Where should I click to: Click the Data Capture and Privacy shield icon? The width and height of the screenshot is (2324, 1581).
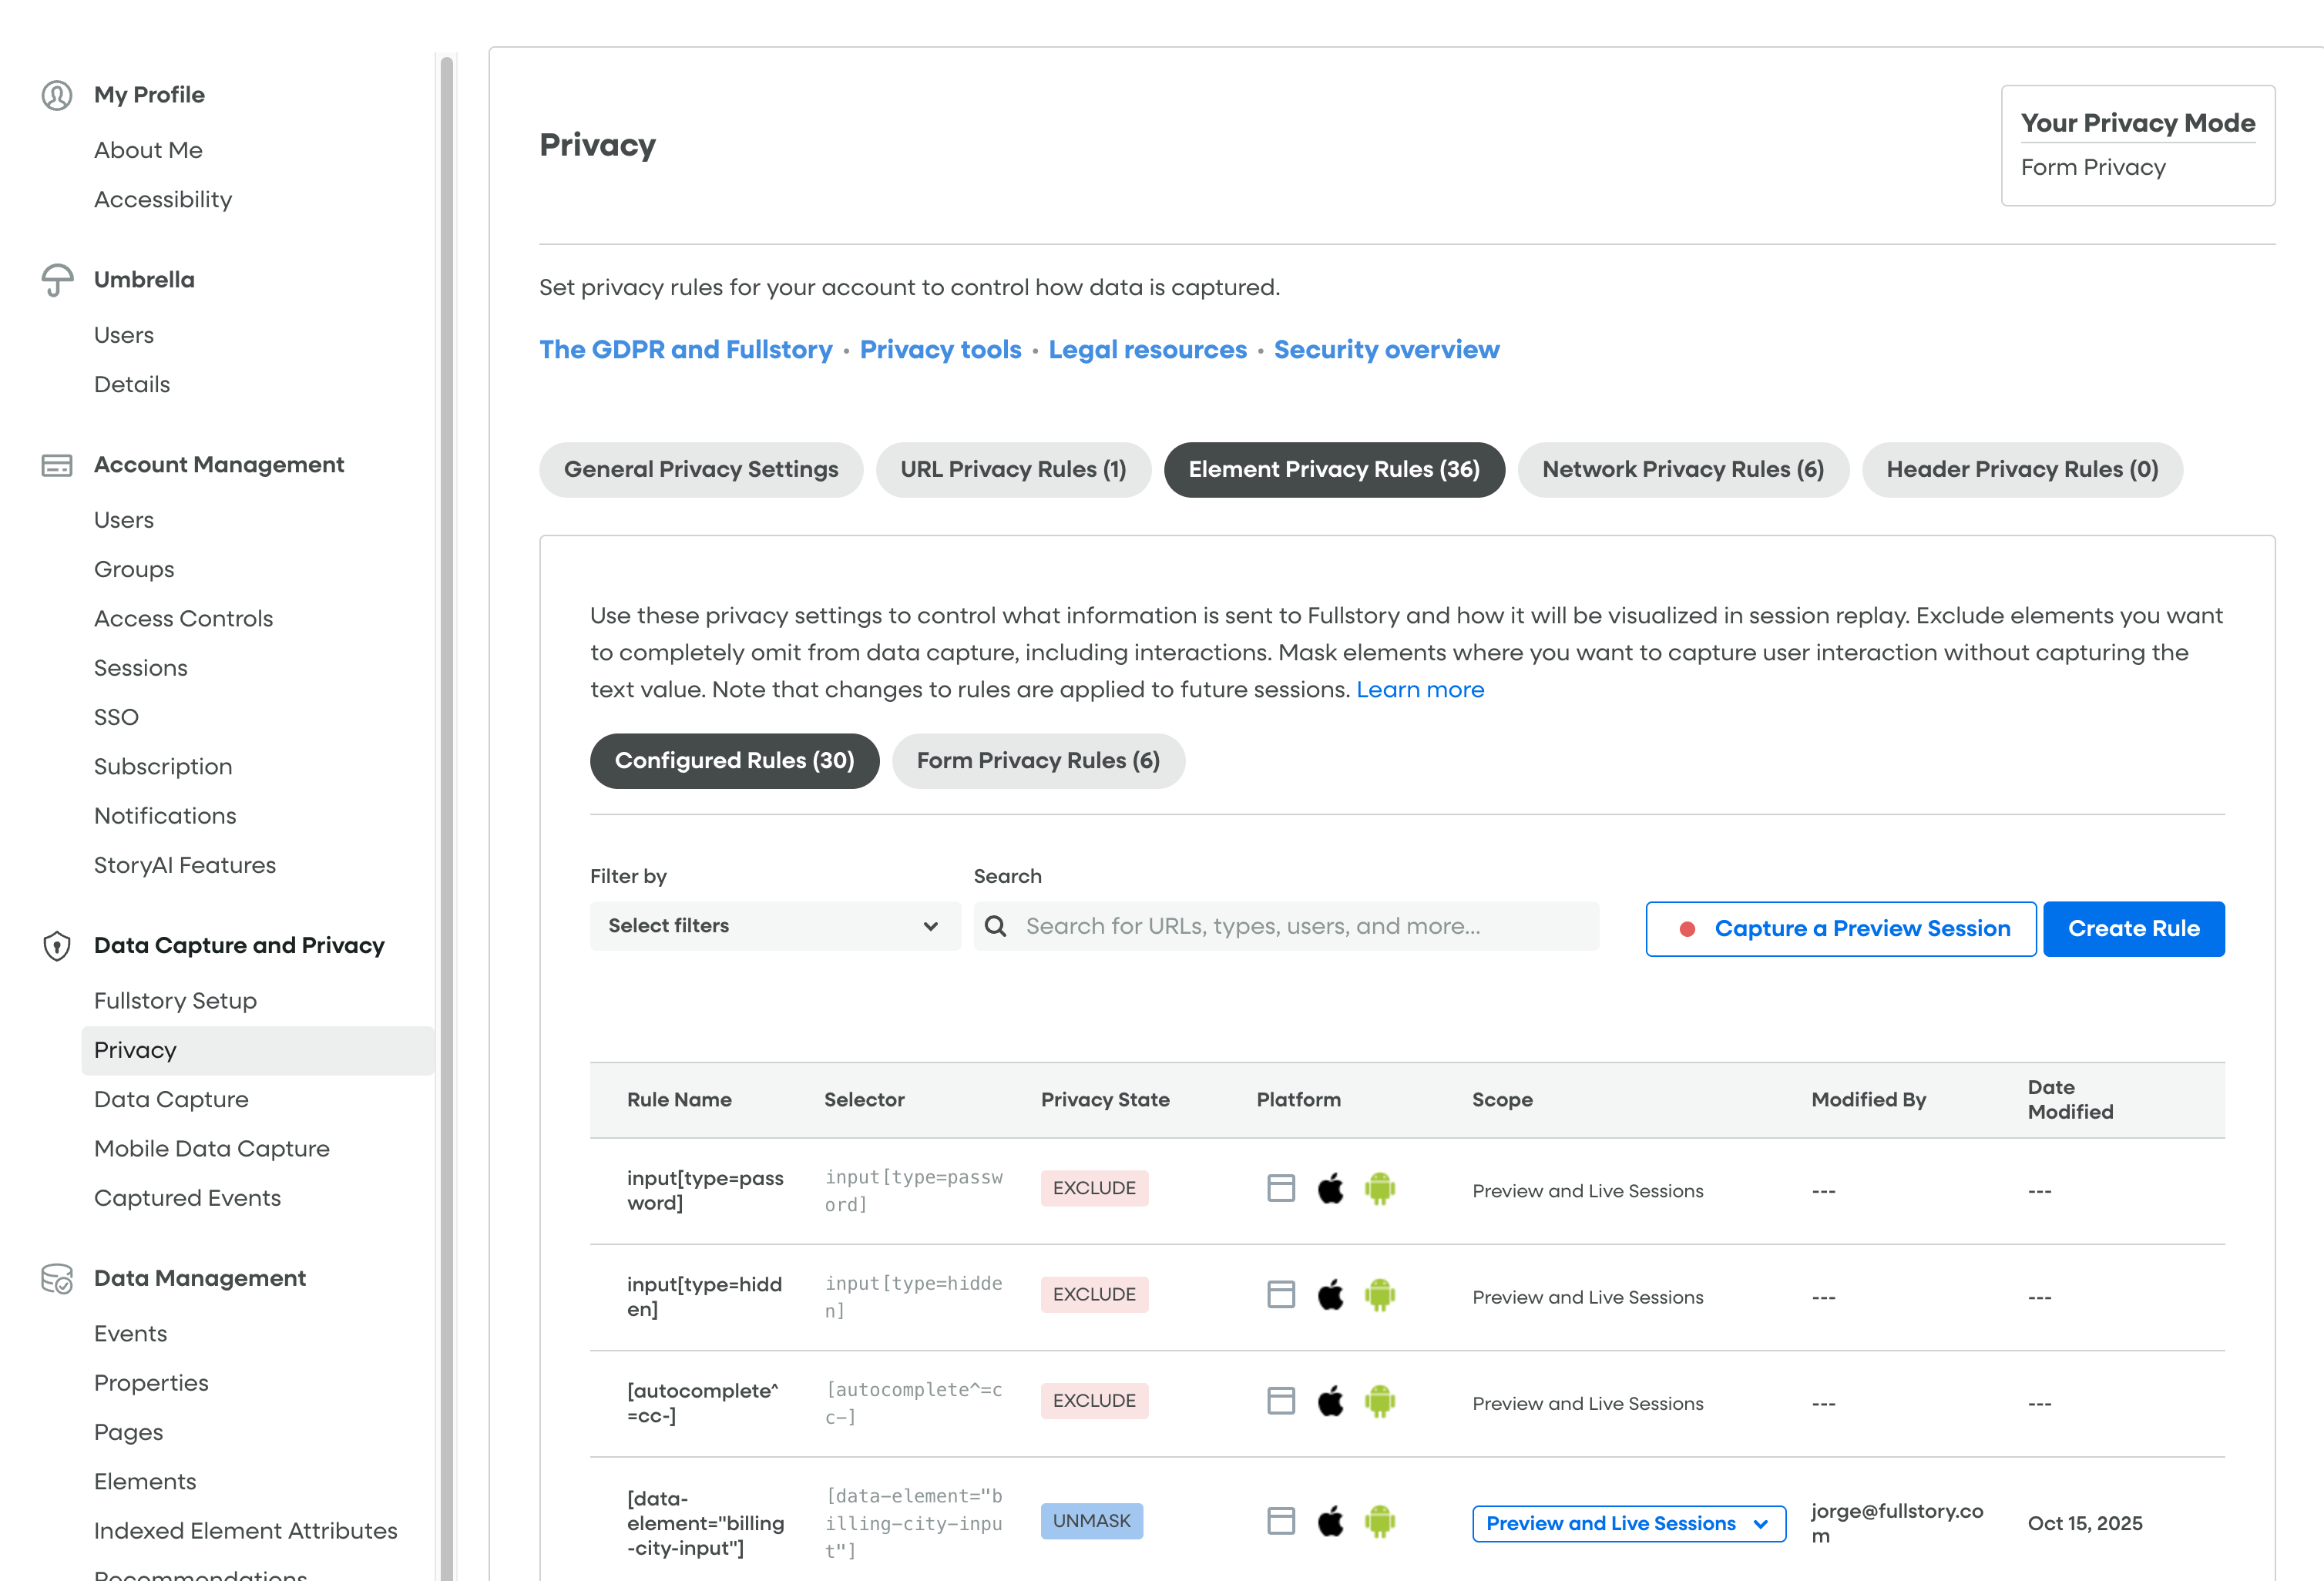point(57,946)
